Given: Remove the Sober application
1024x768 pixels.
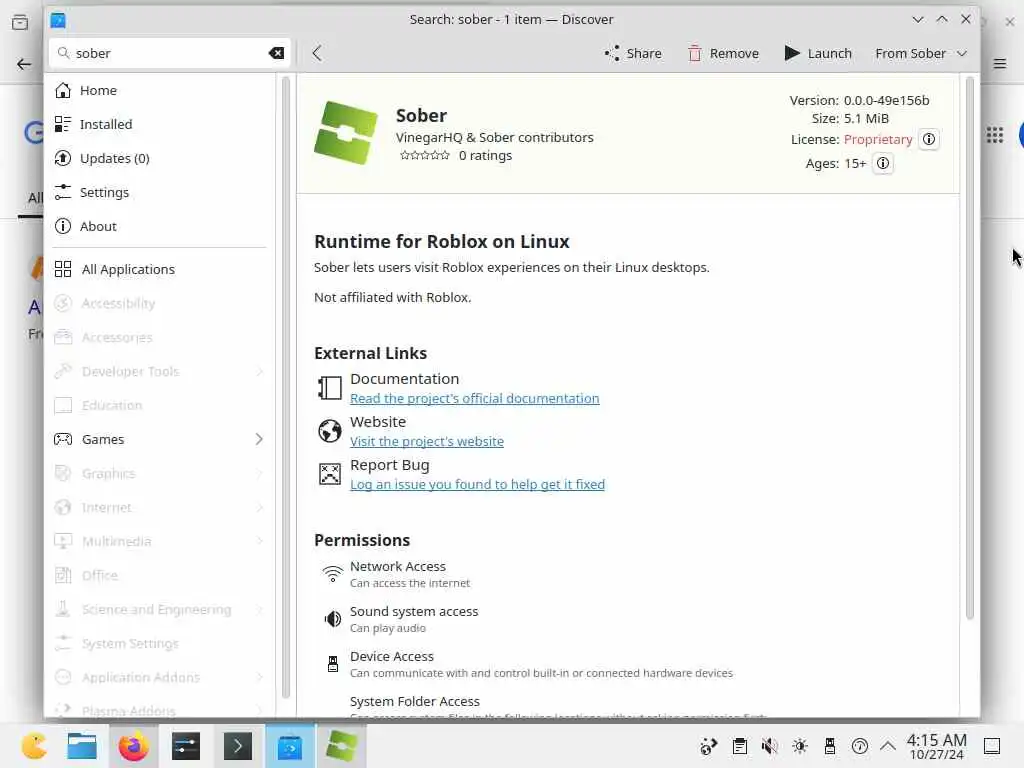Looking at the screenshot, I should 723,53.
